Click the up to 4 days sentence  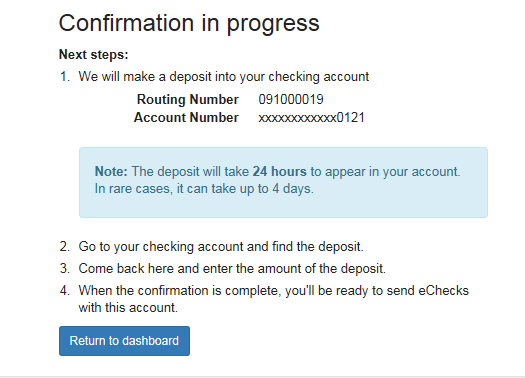tap(204, 189)
